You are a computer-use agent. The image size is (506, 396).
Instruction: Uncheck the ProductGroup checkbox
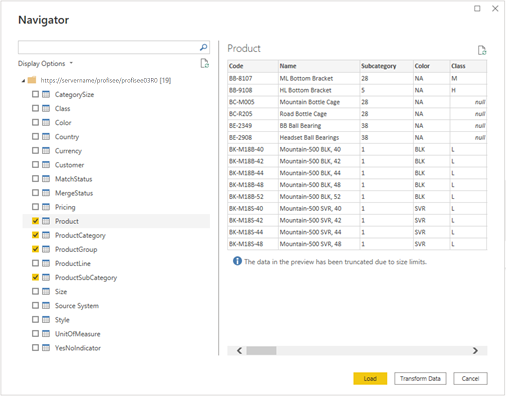tap(35, 249)
